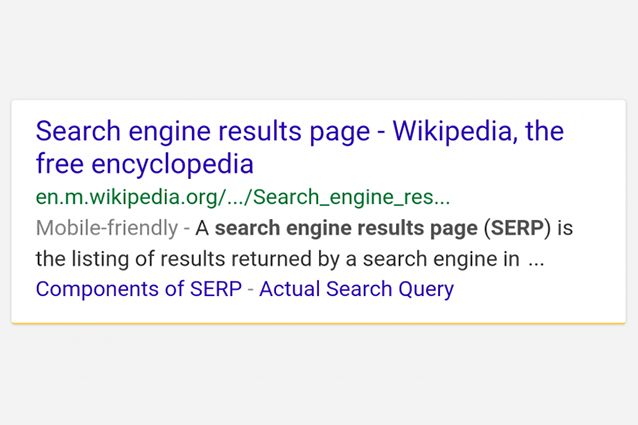Click the yellow bottom border of the result card
This screenshot has width=638, height=425.
(319, 323)
